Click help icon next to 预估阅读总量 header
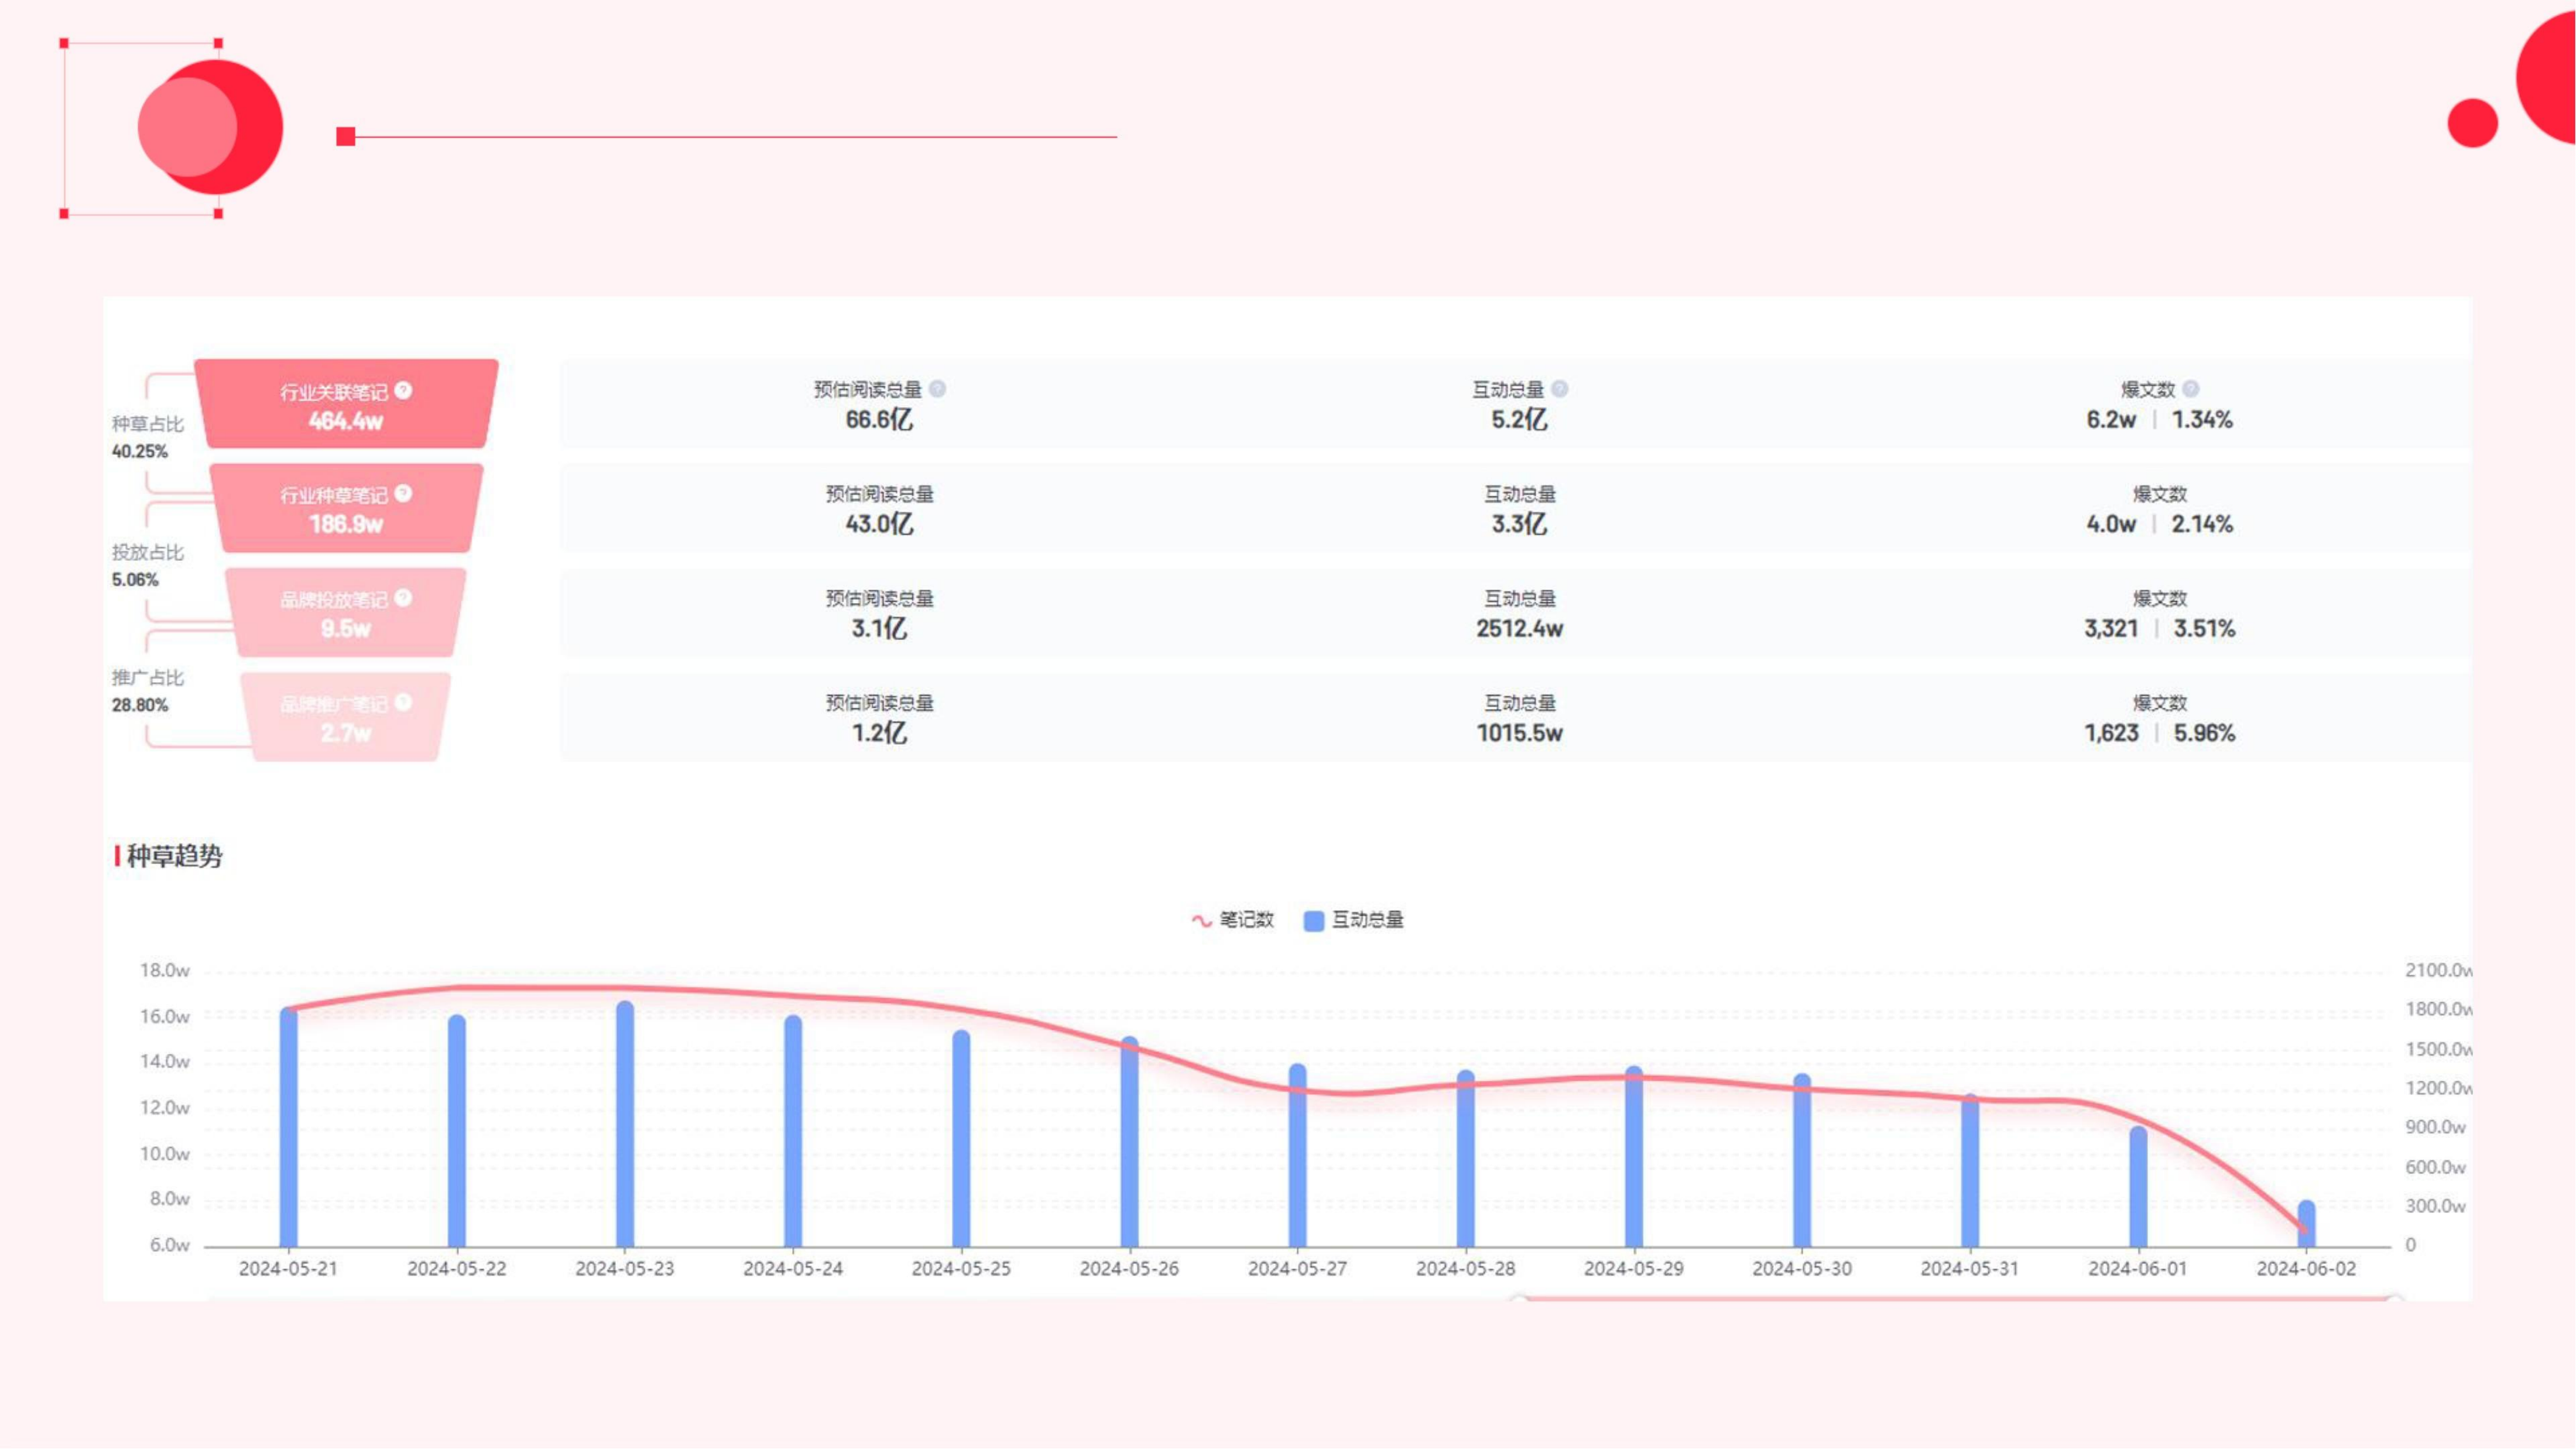 coord(937,389)
